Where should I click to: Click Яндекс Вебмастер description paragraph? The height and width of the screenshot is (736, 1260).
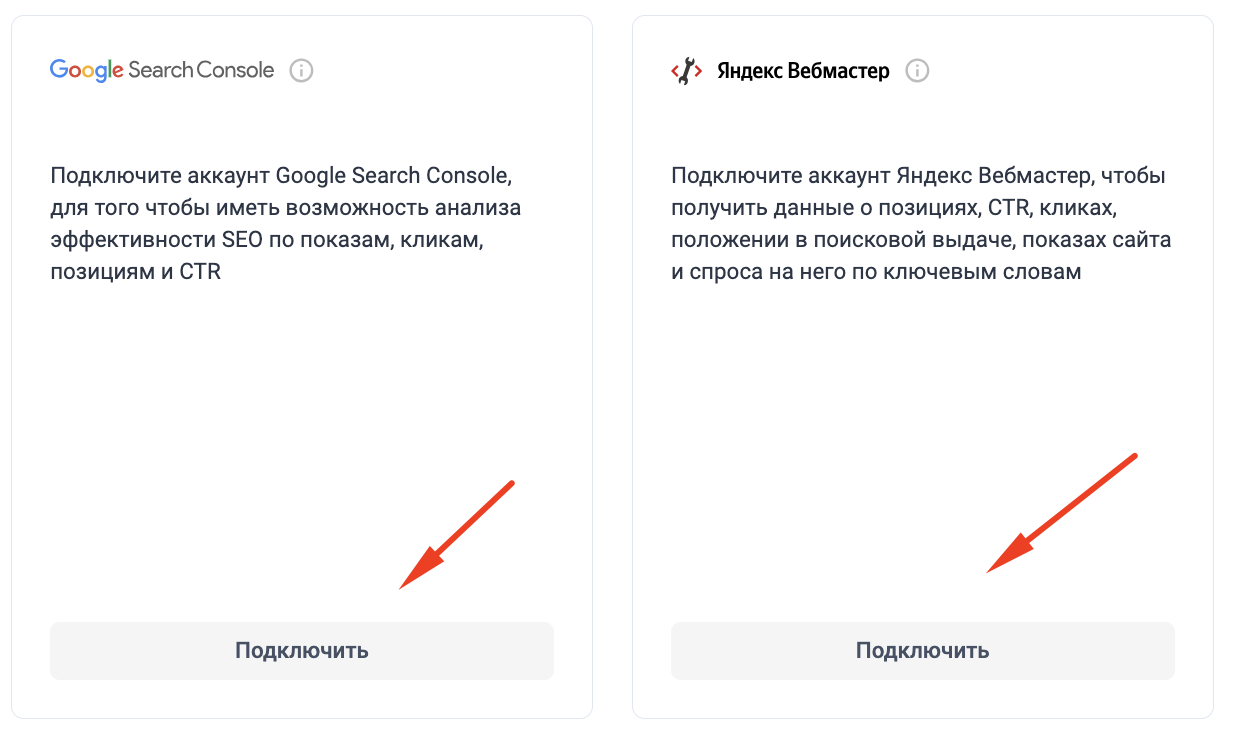click(921, 223)
